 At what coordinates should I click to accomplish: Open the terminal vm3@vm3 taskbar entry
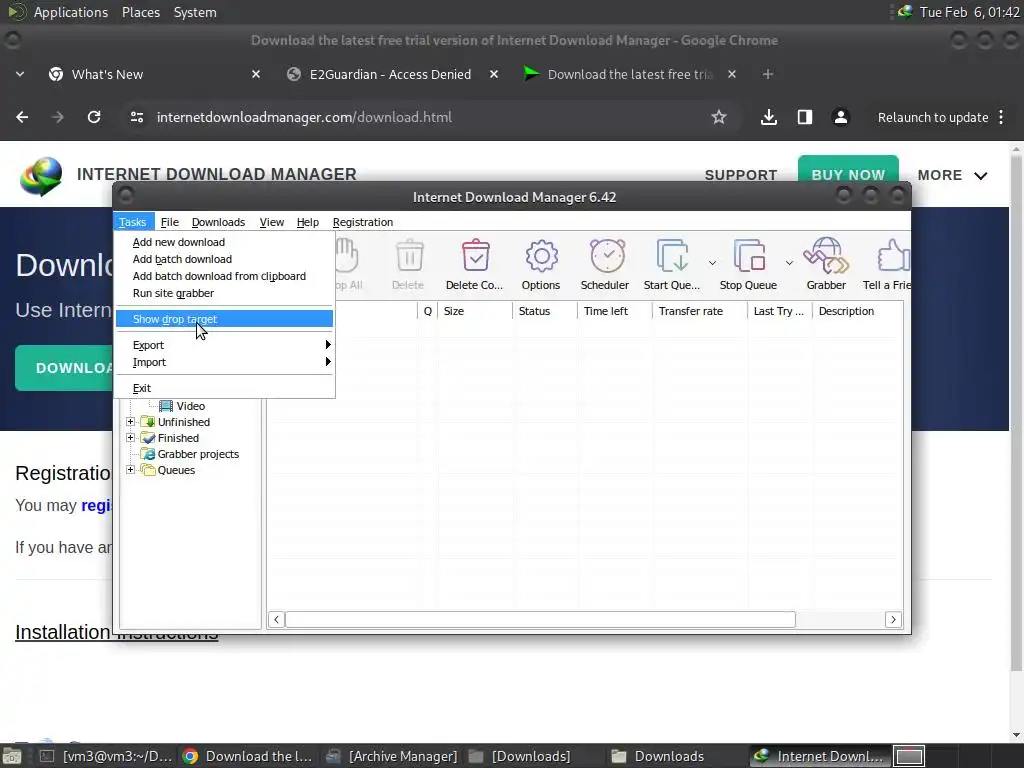point(107,756)
